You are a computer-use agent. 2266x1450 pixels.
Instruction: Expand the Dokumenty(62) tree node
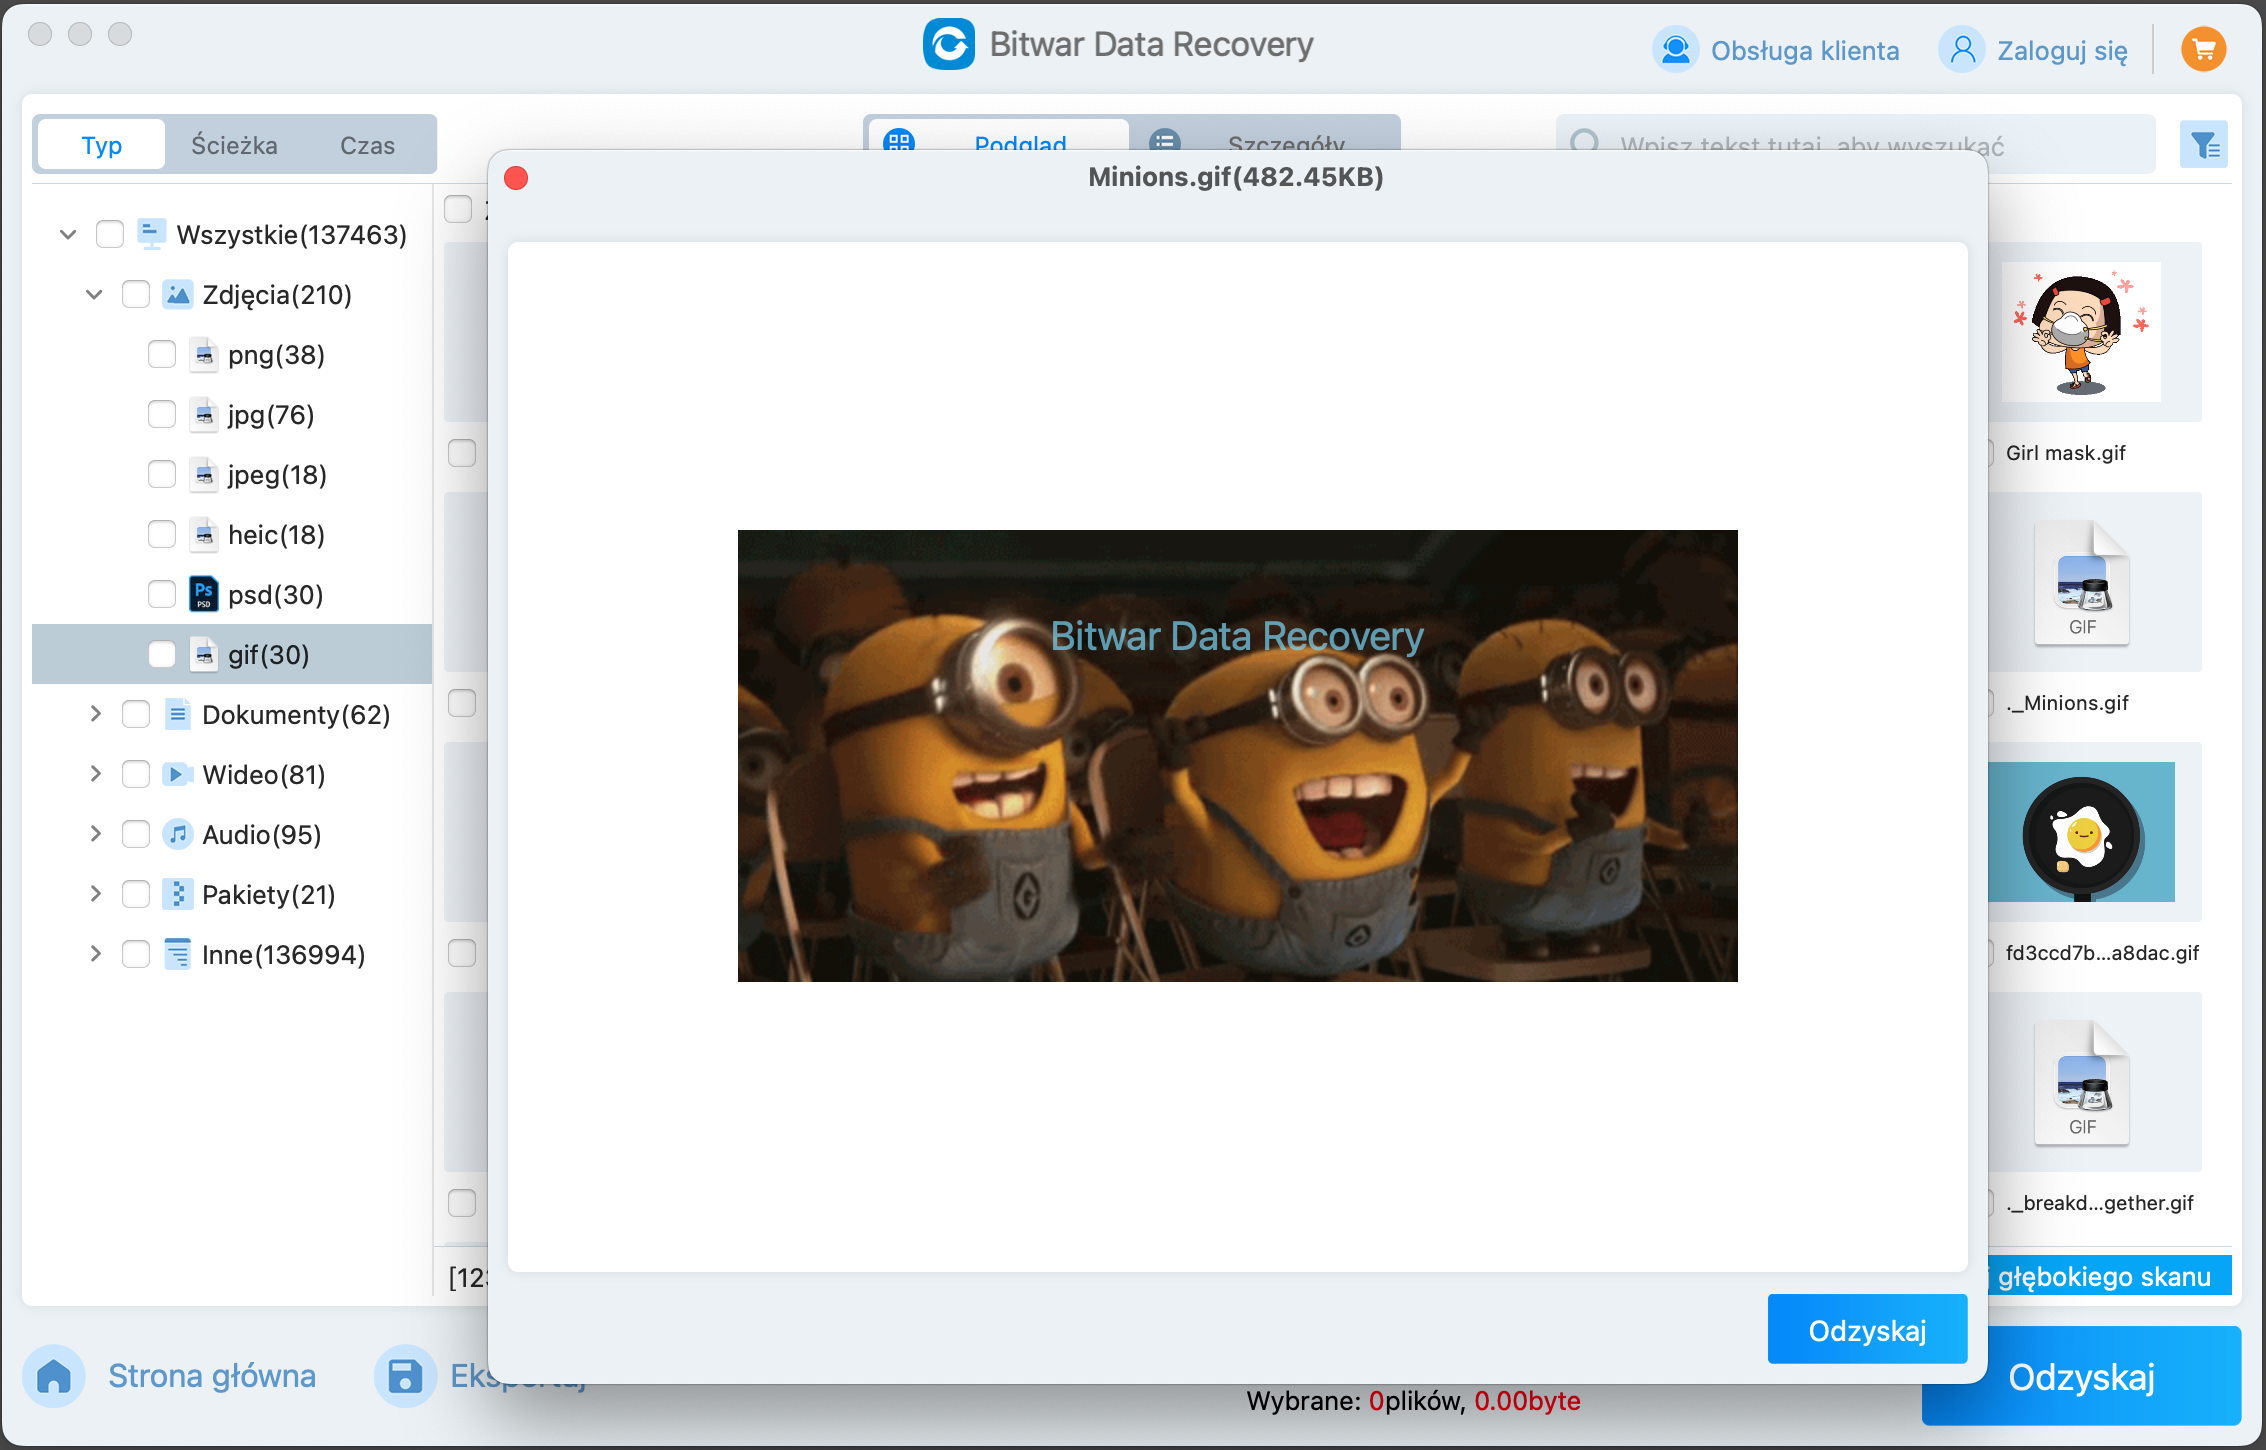(x=95, y=714)
